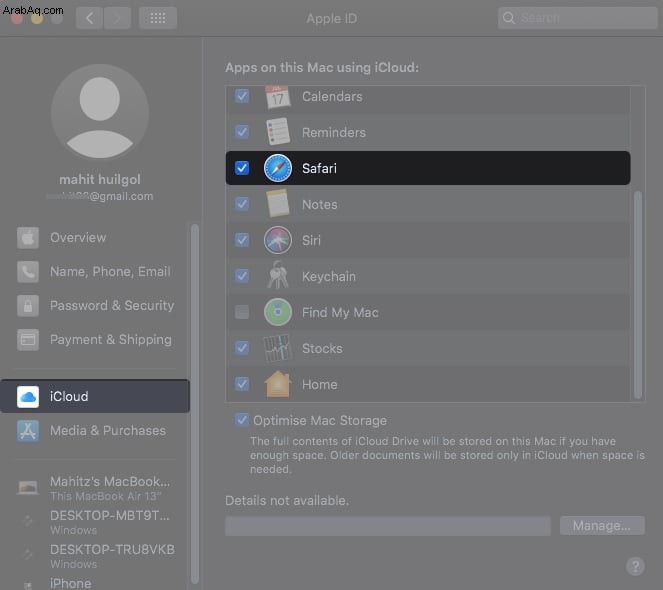This screenshot has width=663, height=590.
Task: Click the Find My Mac label
Action: [x=340, y=313]
